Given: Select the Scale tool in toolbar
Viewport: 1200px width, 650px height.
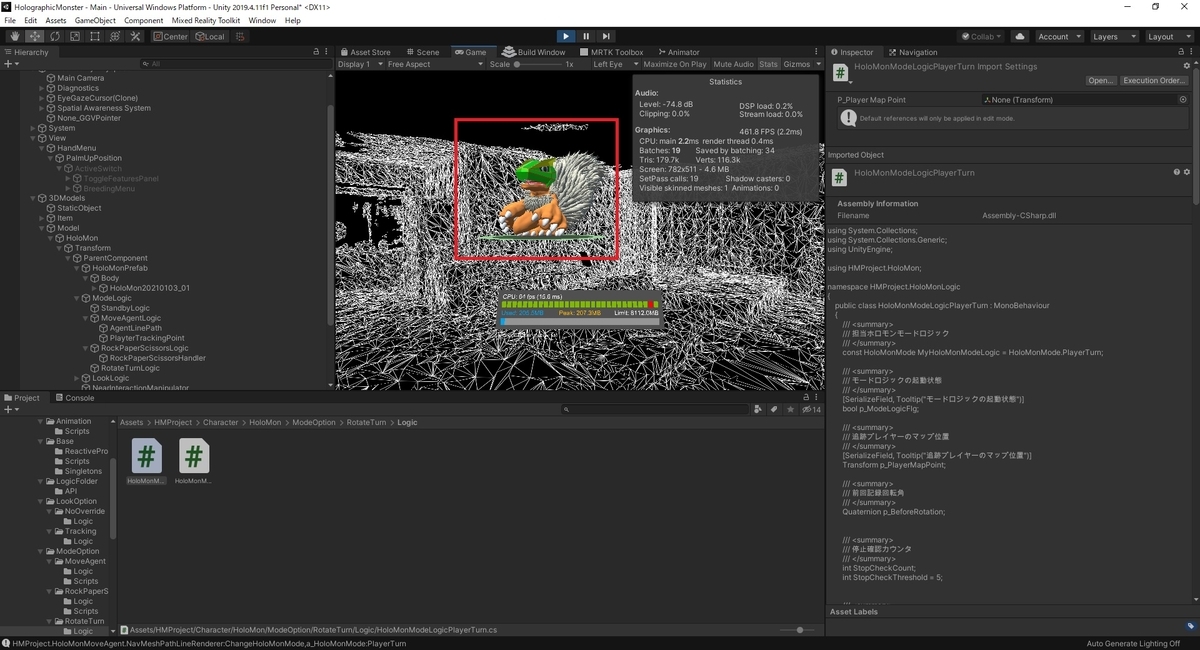Looking at the screenshot, I should tap(74, 36).
